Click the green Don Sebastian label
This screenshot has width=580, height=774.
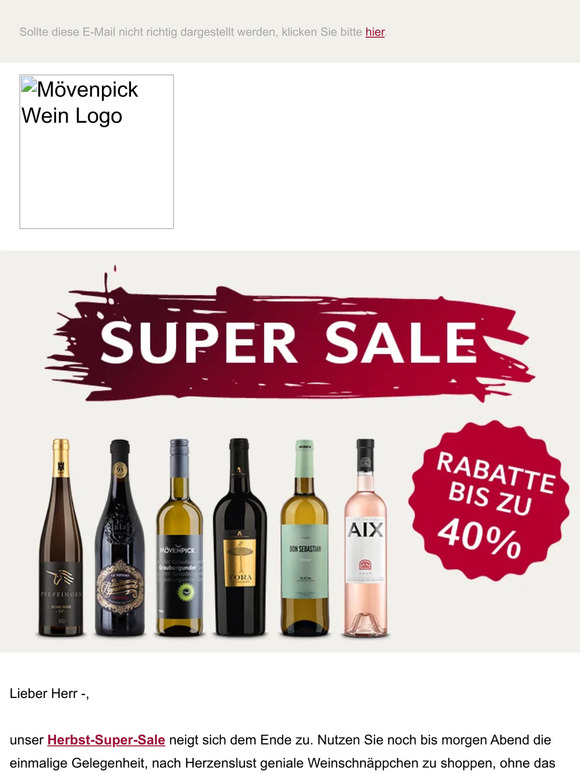305,561
